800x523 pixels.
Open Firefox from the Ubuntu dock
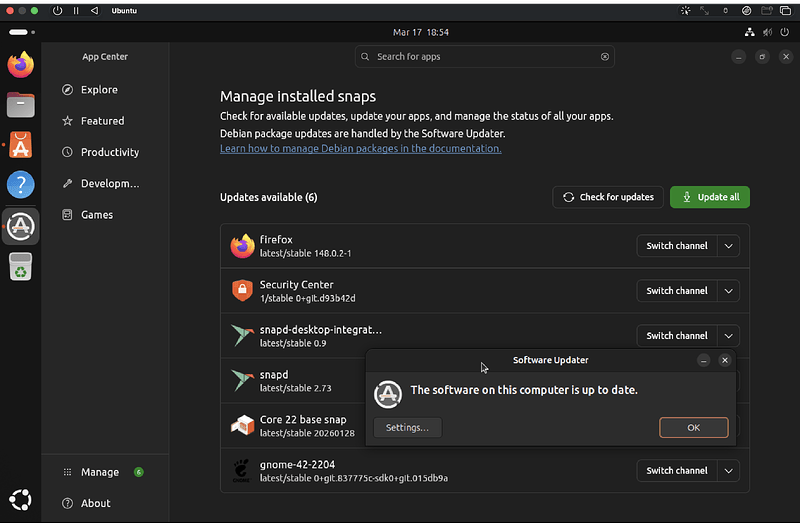pos(20,65)
